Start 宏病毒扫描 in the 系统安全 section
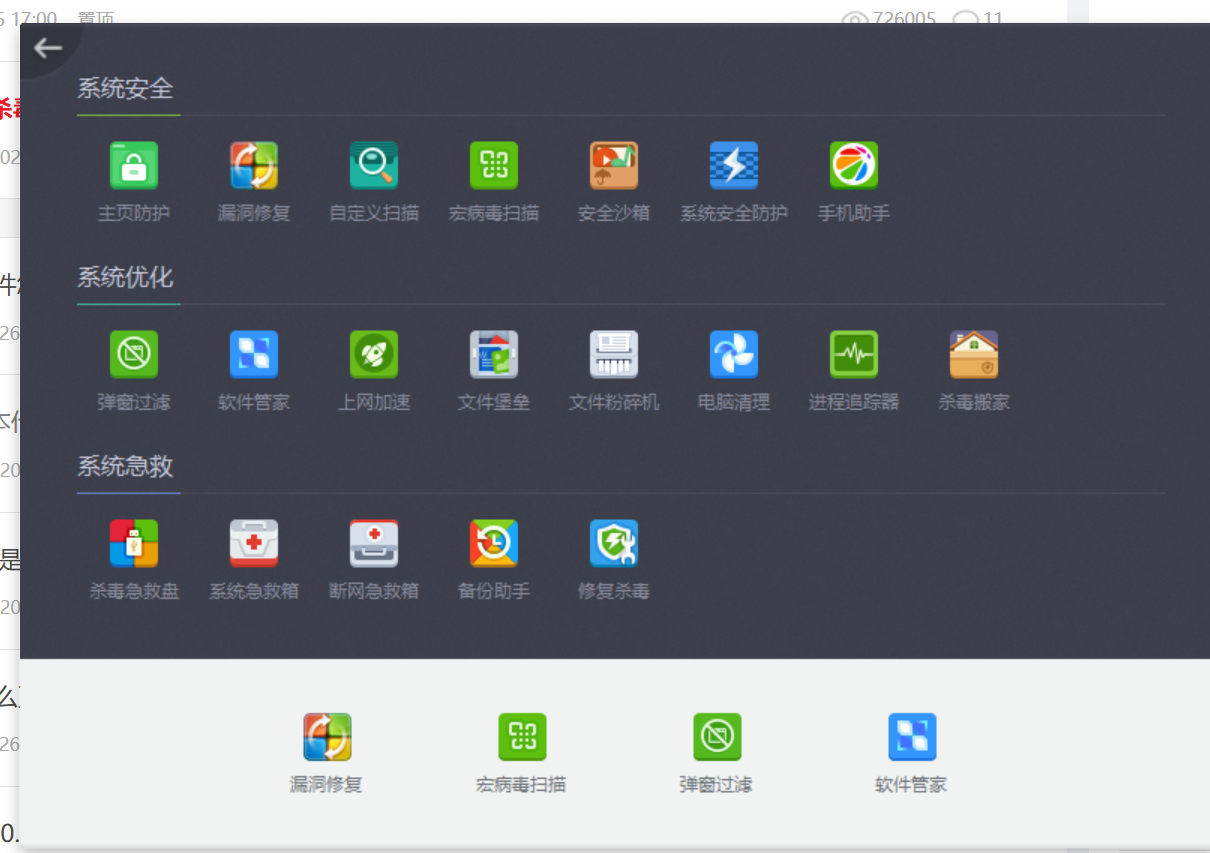 click(494, 166)
